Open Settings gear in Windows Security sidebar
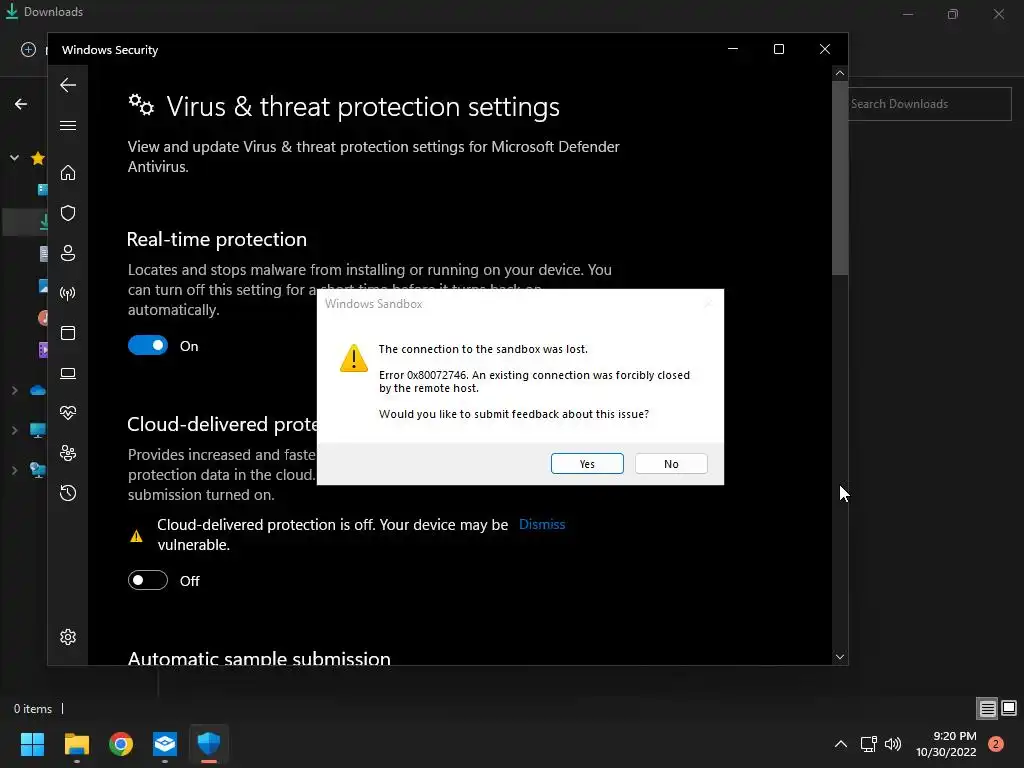Viewport: 1024px width, 768px height. tap(68, 637)
